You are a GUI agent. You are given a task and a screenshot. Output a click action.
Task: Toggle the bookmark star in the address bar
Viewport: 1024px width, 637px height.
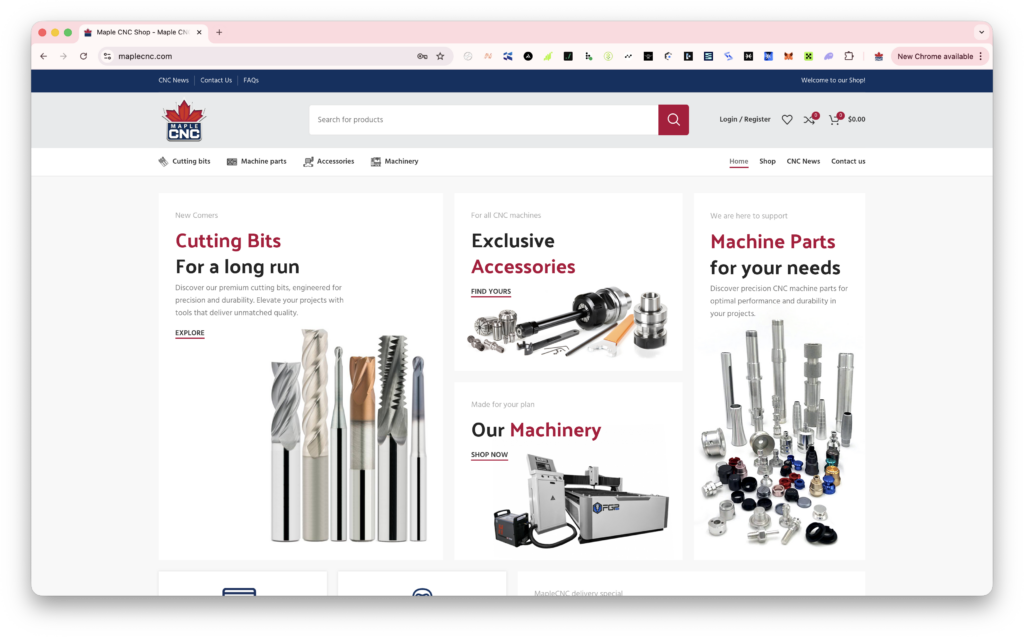pos(439,57)
